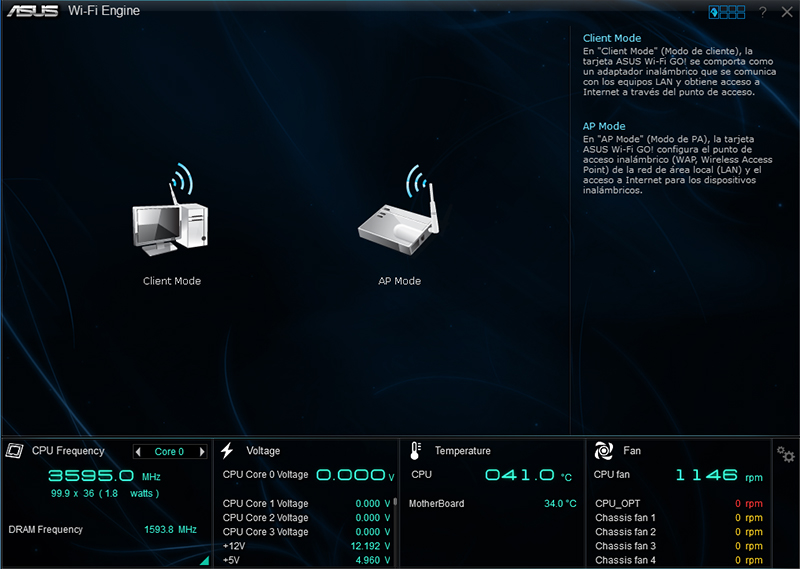Screen dimensions: 800x569
Task: Click the Voltage panel title
Action: 263,451
